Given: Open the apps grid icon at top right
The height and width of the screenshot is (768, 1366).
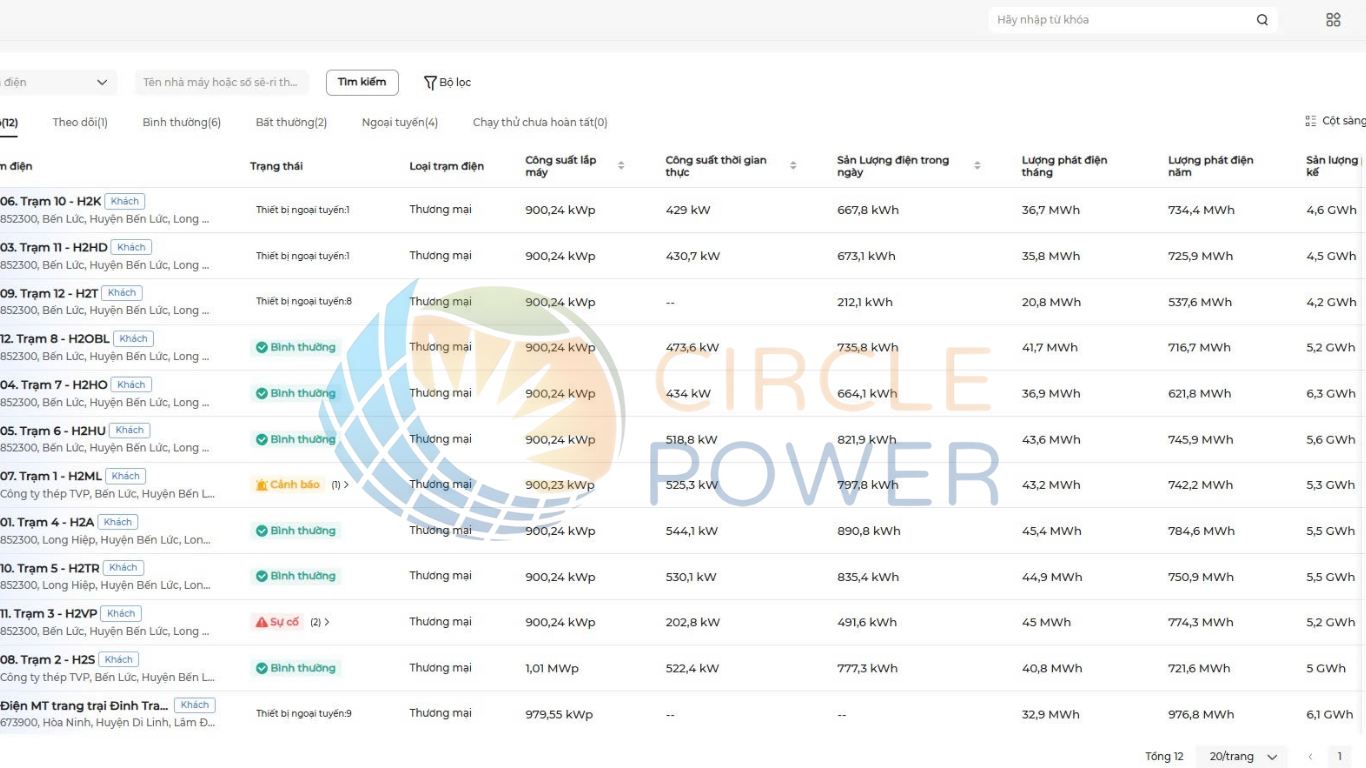Looking at the screenshot, I should [x=1332, y=20].
